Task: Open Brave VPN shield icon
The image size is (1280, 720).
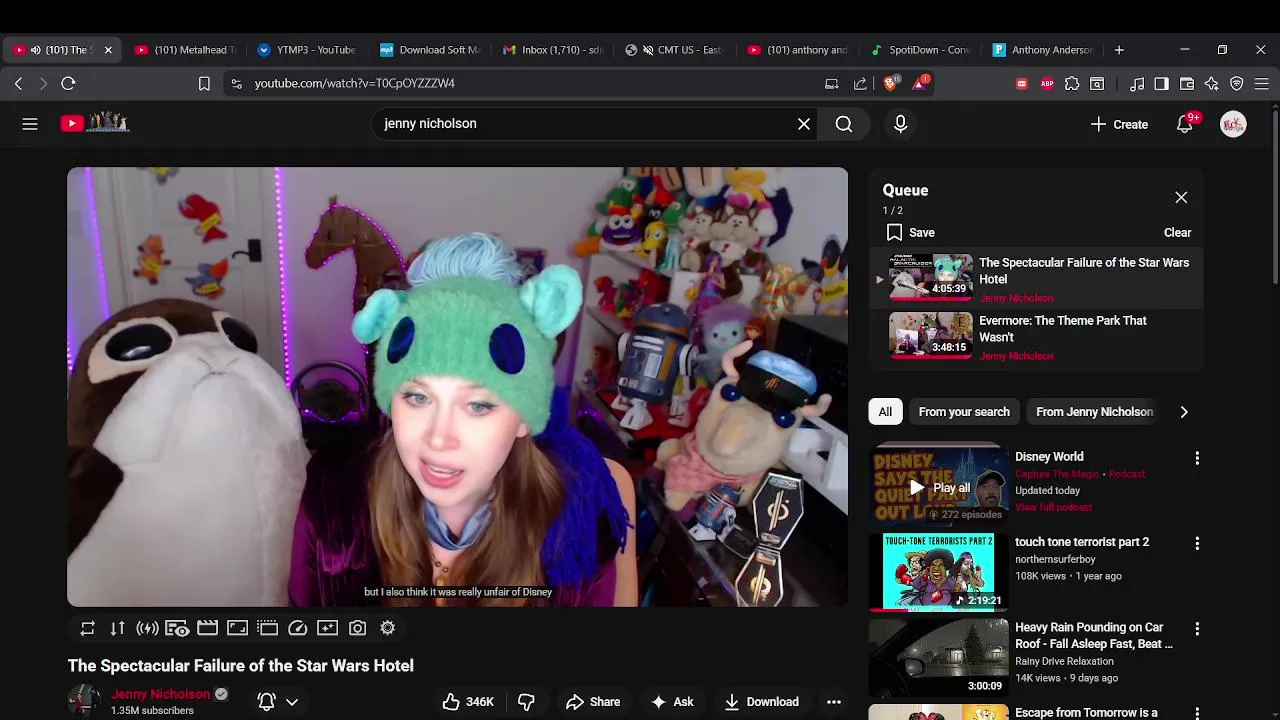Action: [x=1237, y=84]
